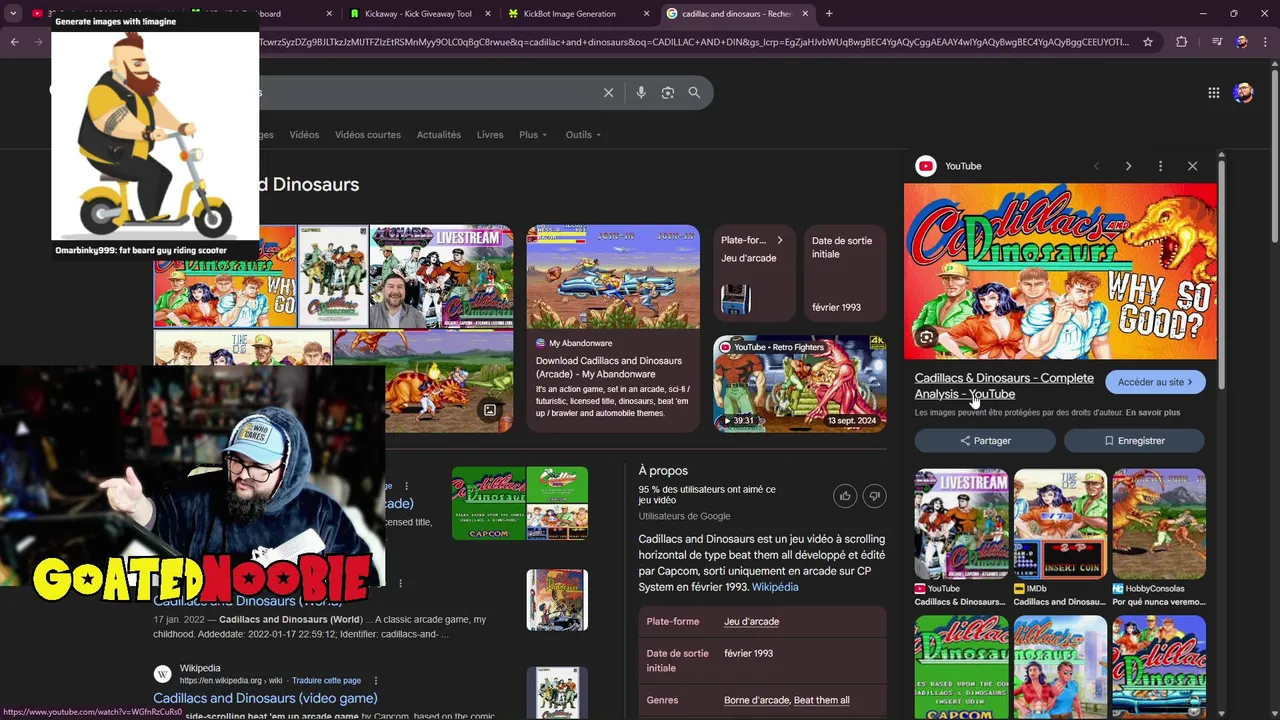Open the En savoir plus link
This screenshot has width=1280, height=720.
(x=1152, y=412)
